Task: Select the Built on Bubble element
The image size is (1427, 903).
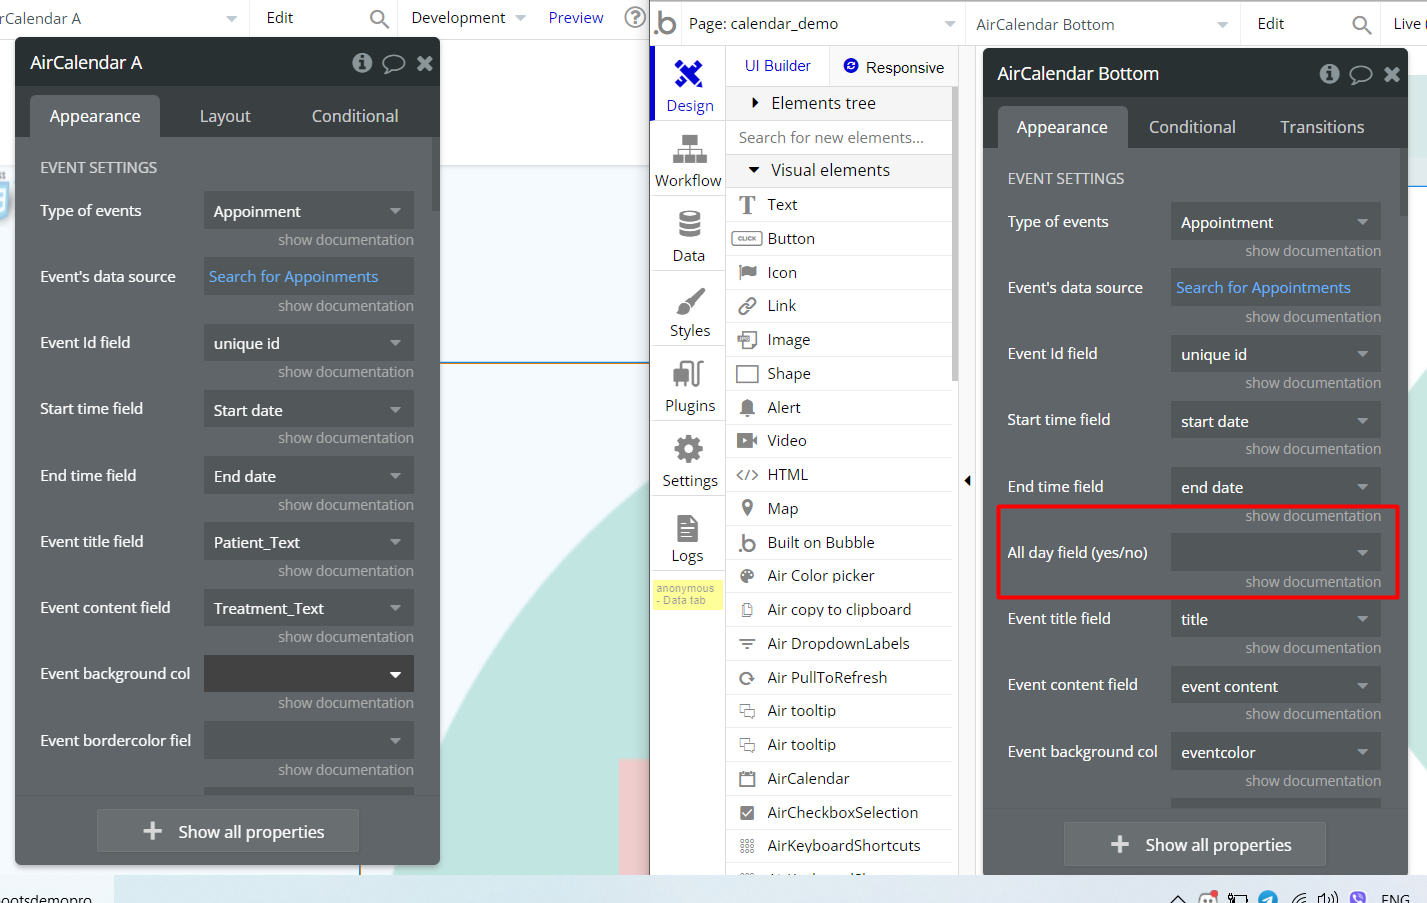Action: point(839,543)
